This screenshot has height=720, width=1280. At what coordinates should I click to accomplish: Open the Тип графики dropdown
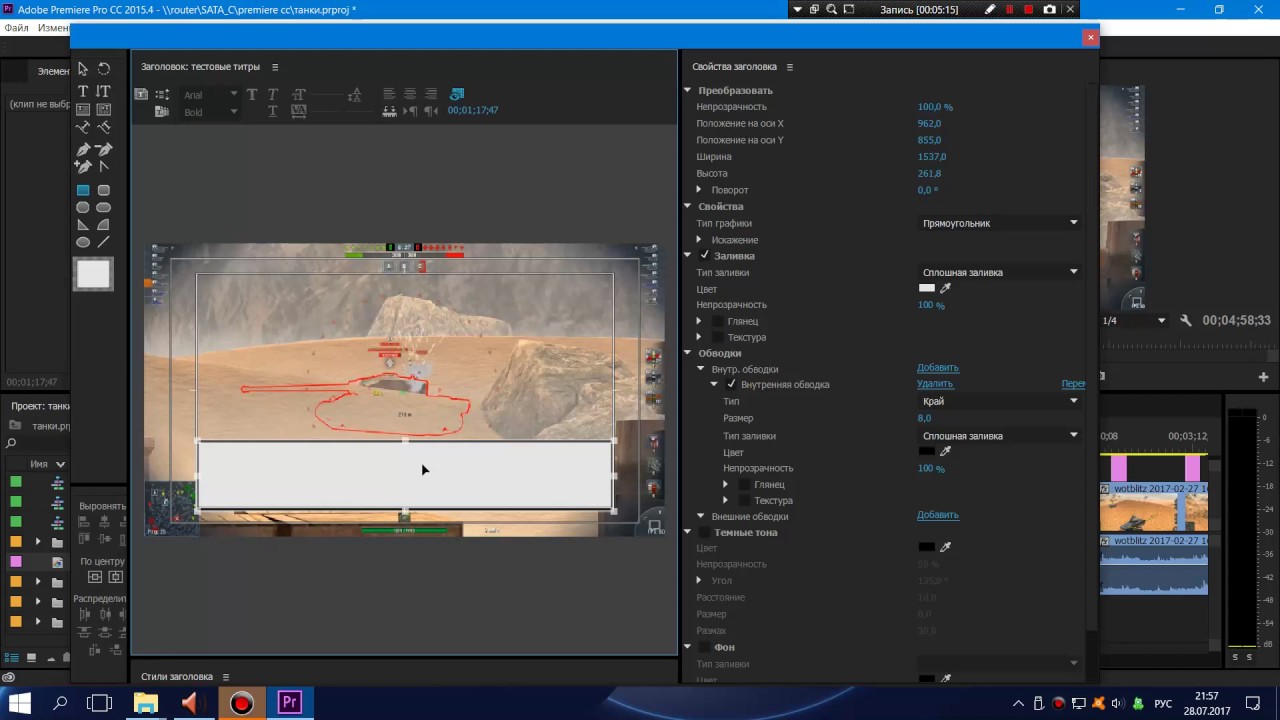(x=1000, y=223)
